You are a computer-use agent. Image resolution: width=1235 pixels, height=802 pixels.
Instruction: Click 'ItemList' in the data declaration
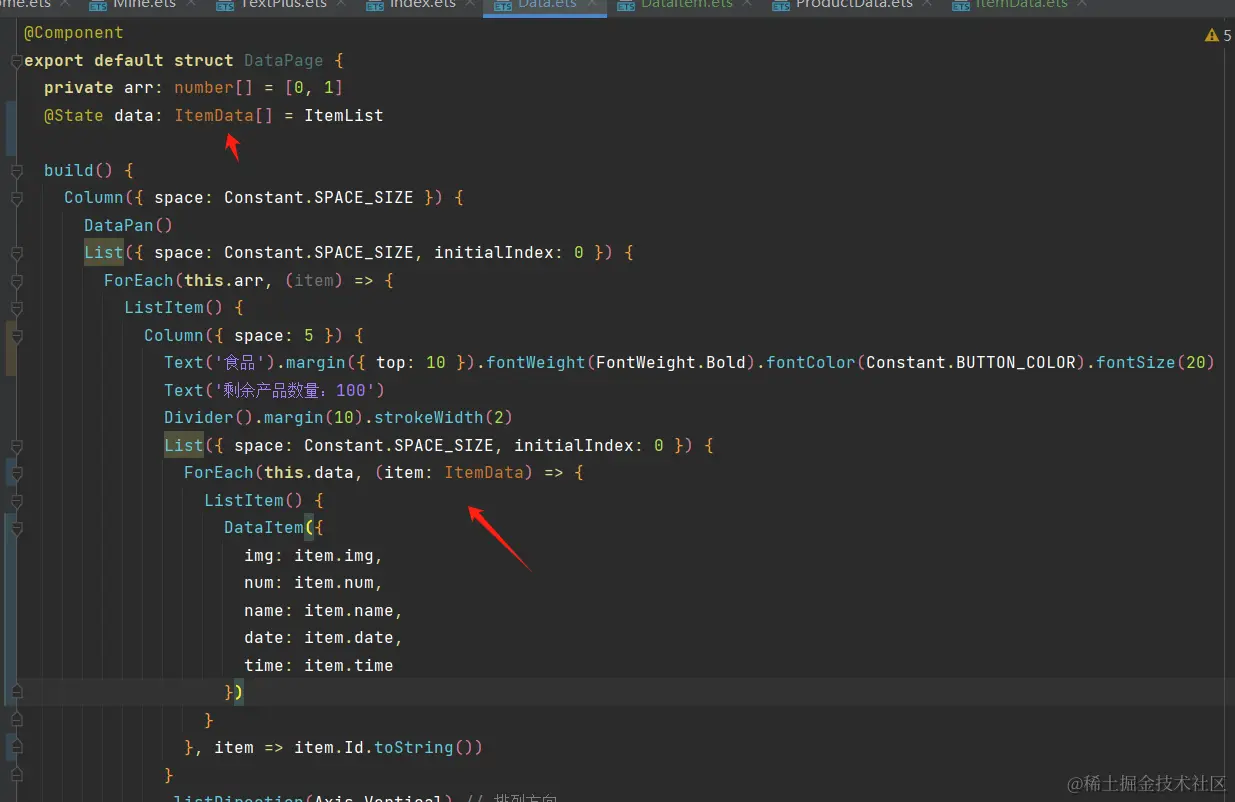tap(344, 116)
